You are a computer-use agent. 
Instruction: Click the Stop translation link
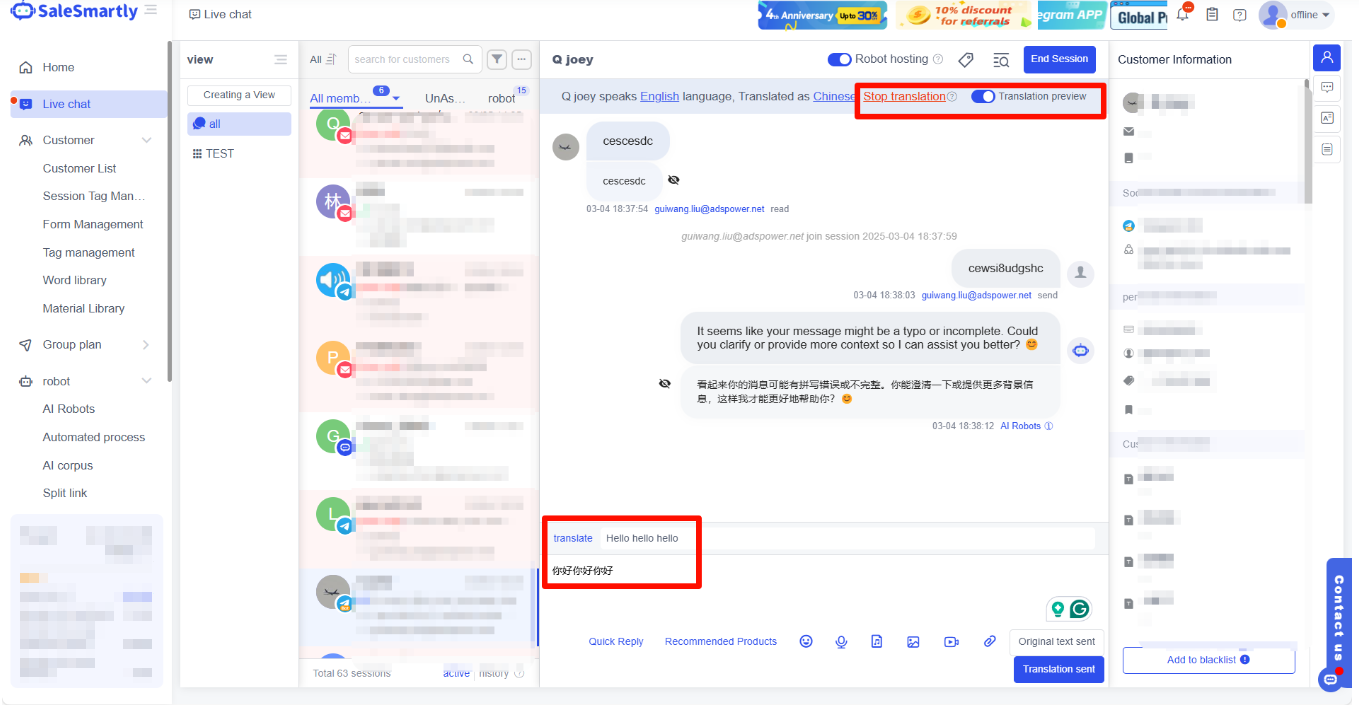[904, 96]
